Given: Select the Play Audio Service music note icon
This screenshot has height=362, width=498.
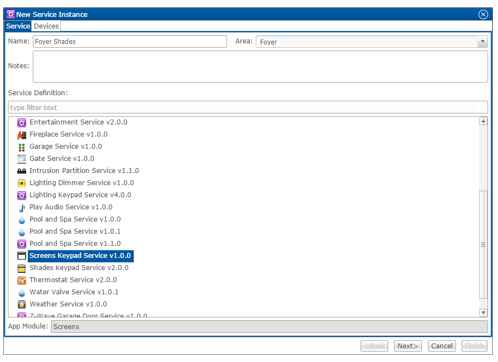Looking at the screenshot, I should pos(22,208).
